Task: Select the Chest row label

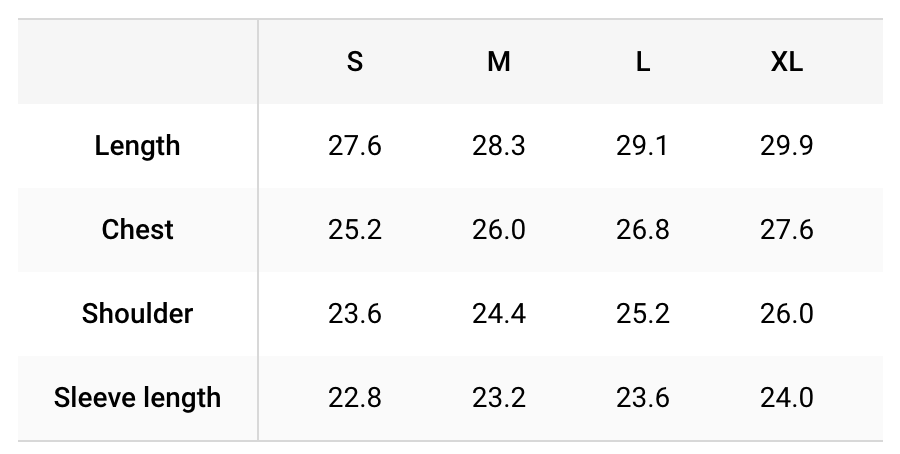Action: click(137, 230)
